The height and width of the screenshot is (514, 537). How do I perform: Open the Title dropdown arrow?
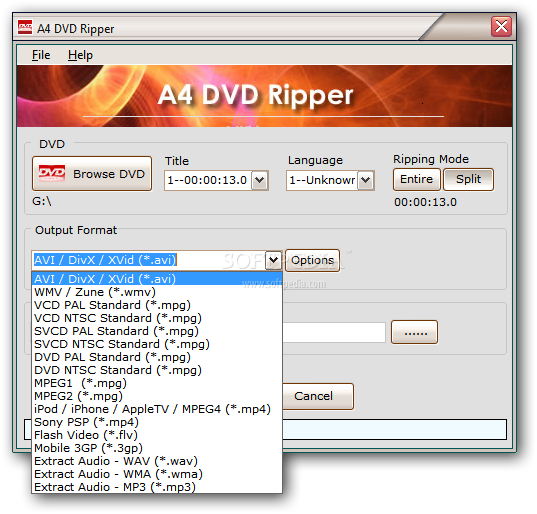tap(260, 180)
